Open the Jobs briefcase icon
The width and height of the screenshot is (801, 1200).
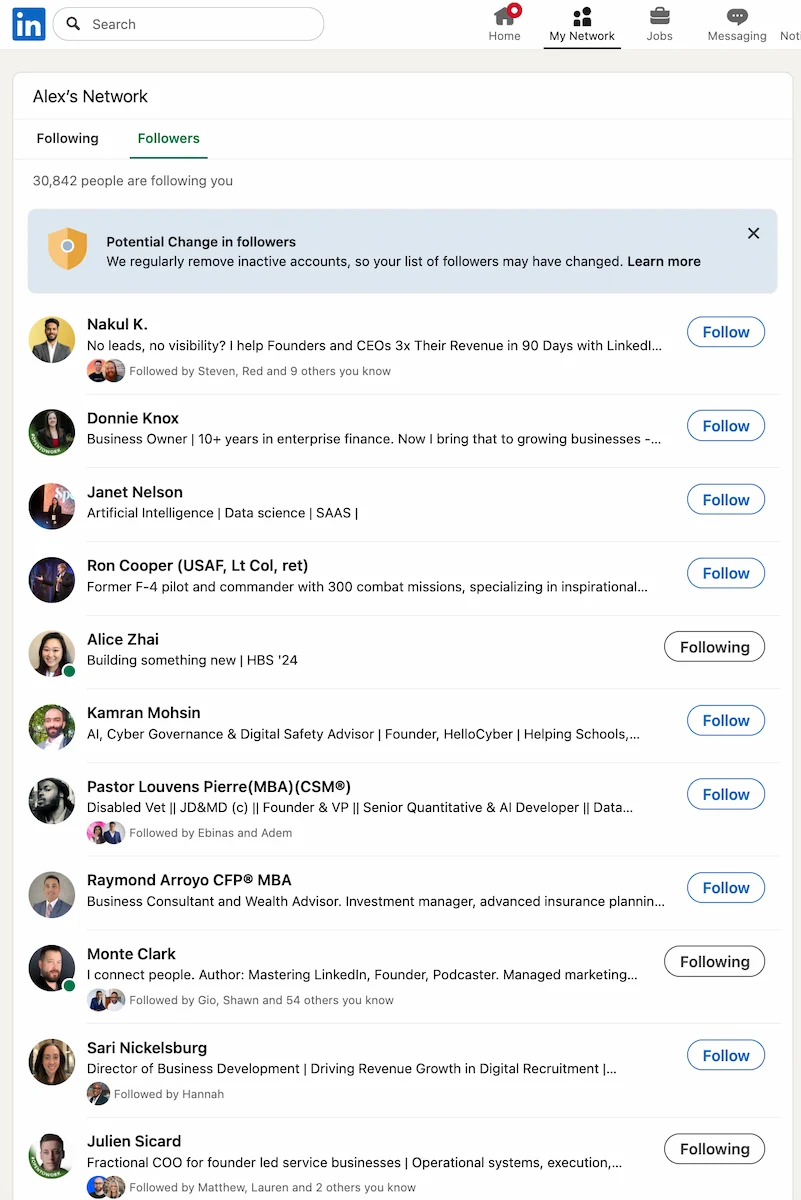(659, 18)
